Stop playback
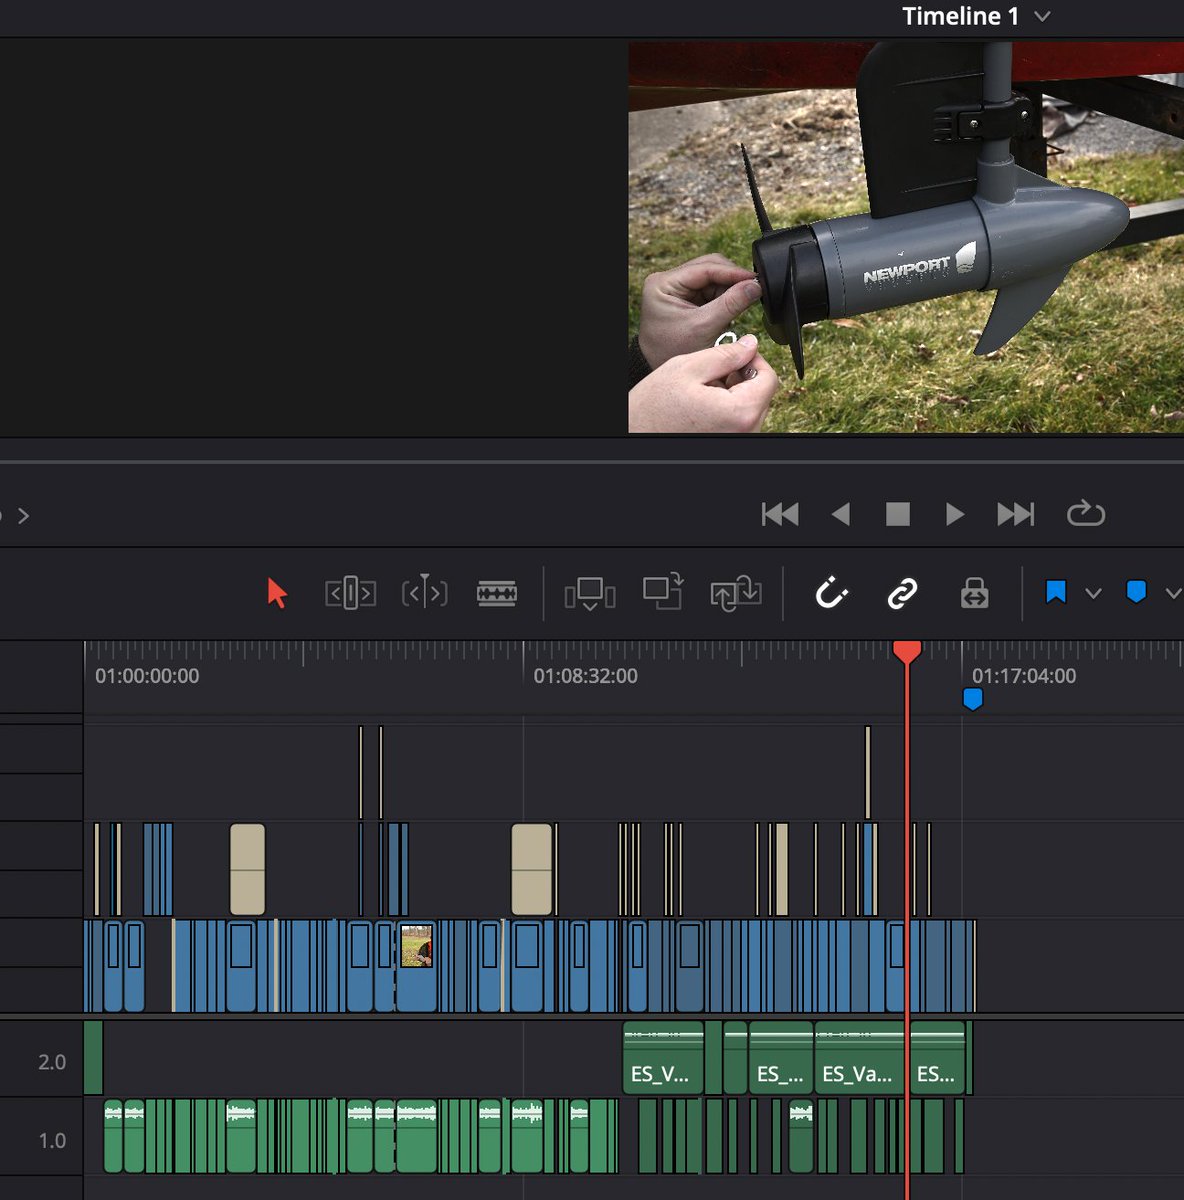Image resolution: width=1184 pixels, height=1200 pixels. coord(898,514)
